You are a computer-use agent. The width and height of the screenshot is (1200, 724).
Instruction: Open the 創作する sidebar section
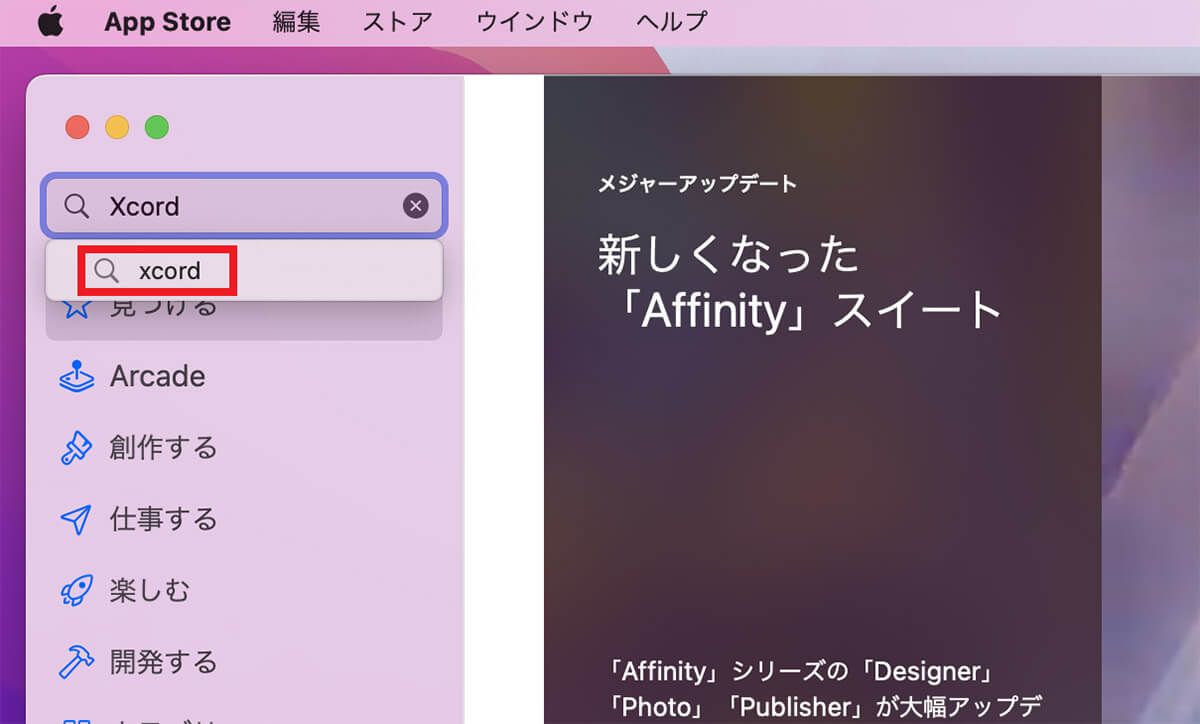[x=244, y=448]
